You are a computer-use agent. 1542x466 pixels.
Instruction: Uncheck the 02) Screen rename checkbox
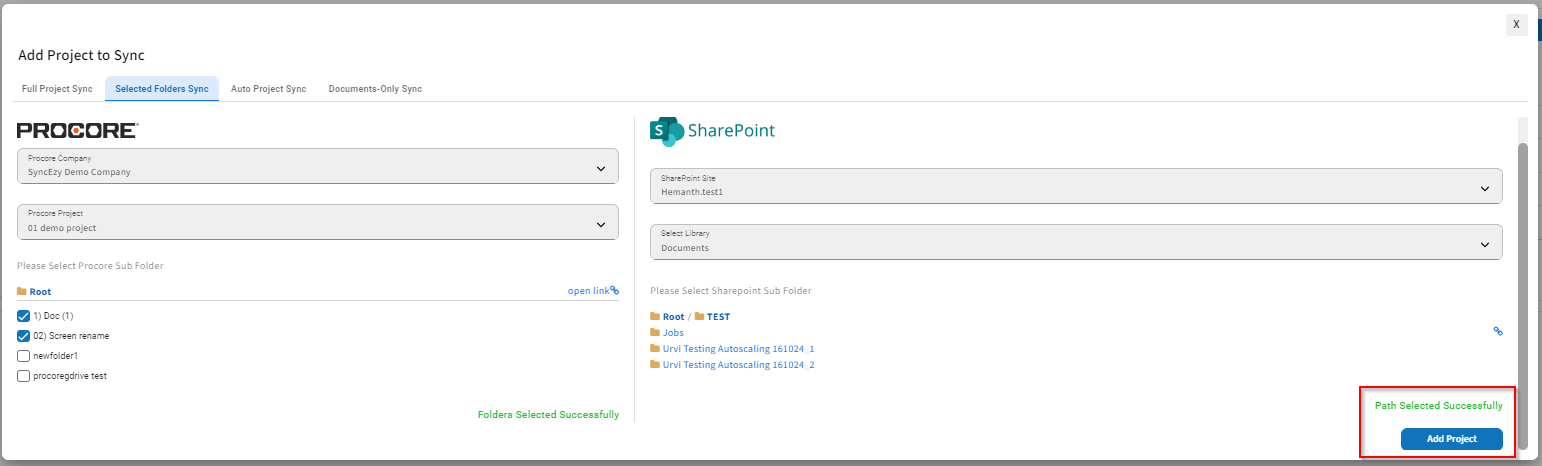(24, 336)
